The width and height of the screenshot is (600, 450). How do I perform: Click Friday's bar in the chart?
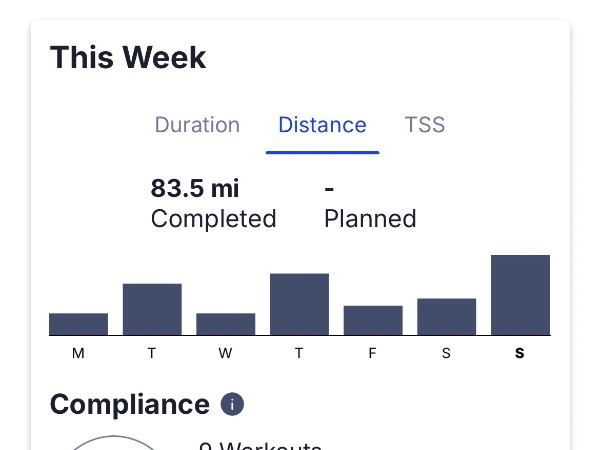point(373,320)
